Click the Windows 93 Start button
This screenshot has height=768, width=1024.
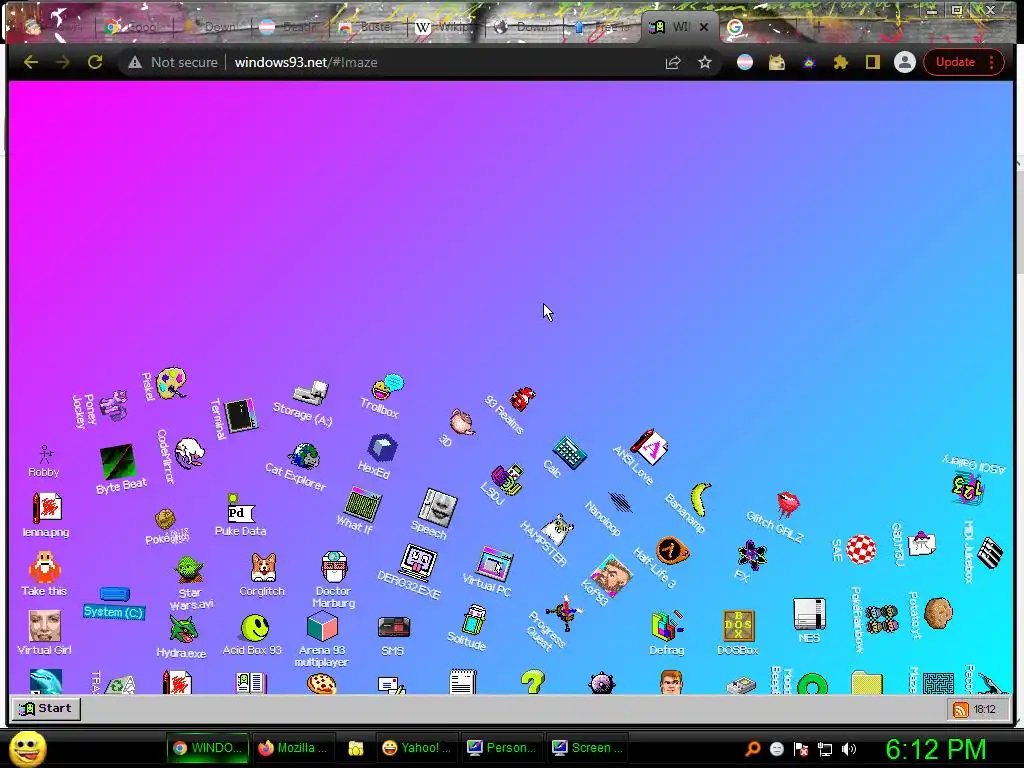46,709
